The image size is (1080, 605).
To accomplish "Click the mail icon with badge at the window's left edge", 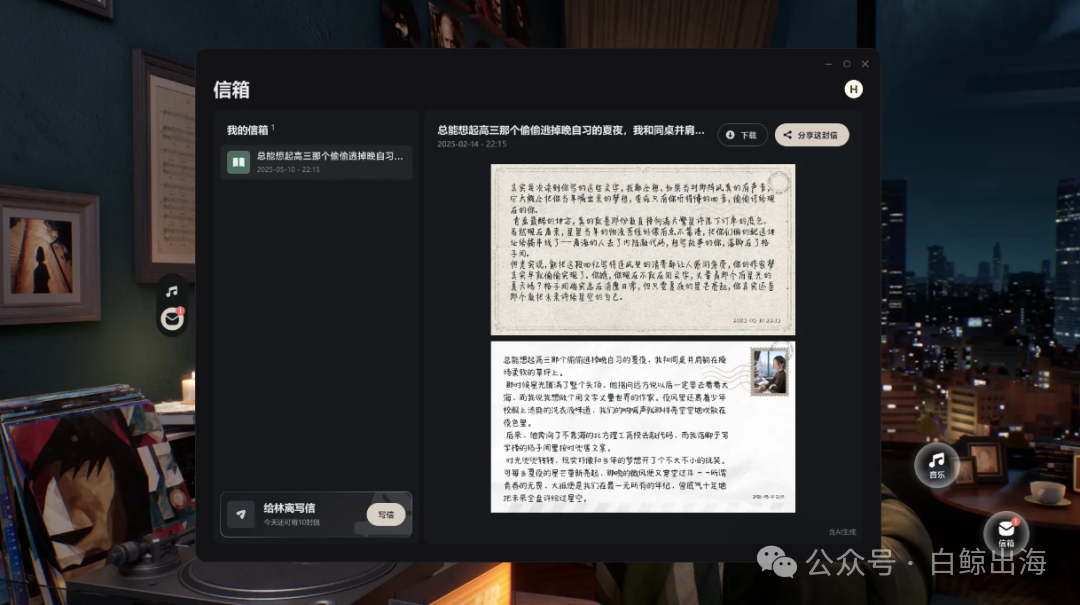I will pyautogui.click(x=172, y=318).
